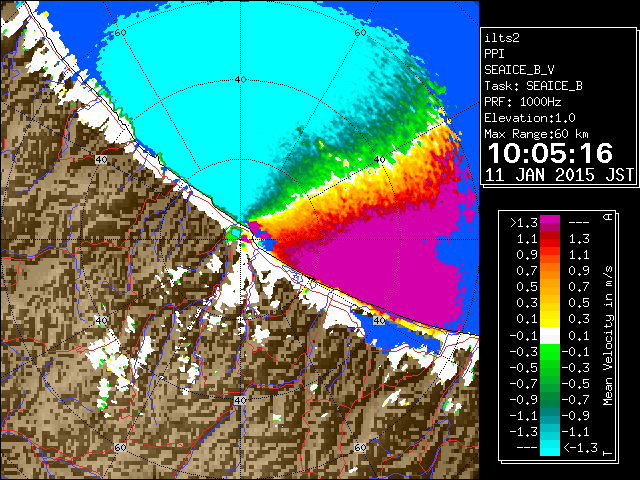Click the "<-1.3" legend label
The image size is (640, 480).
coord(580,448)
